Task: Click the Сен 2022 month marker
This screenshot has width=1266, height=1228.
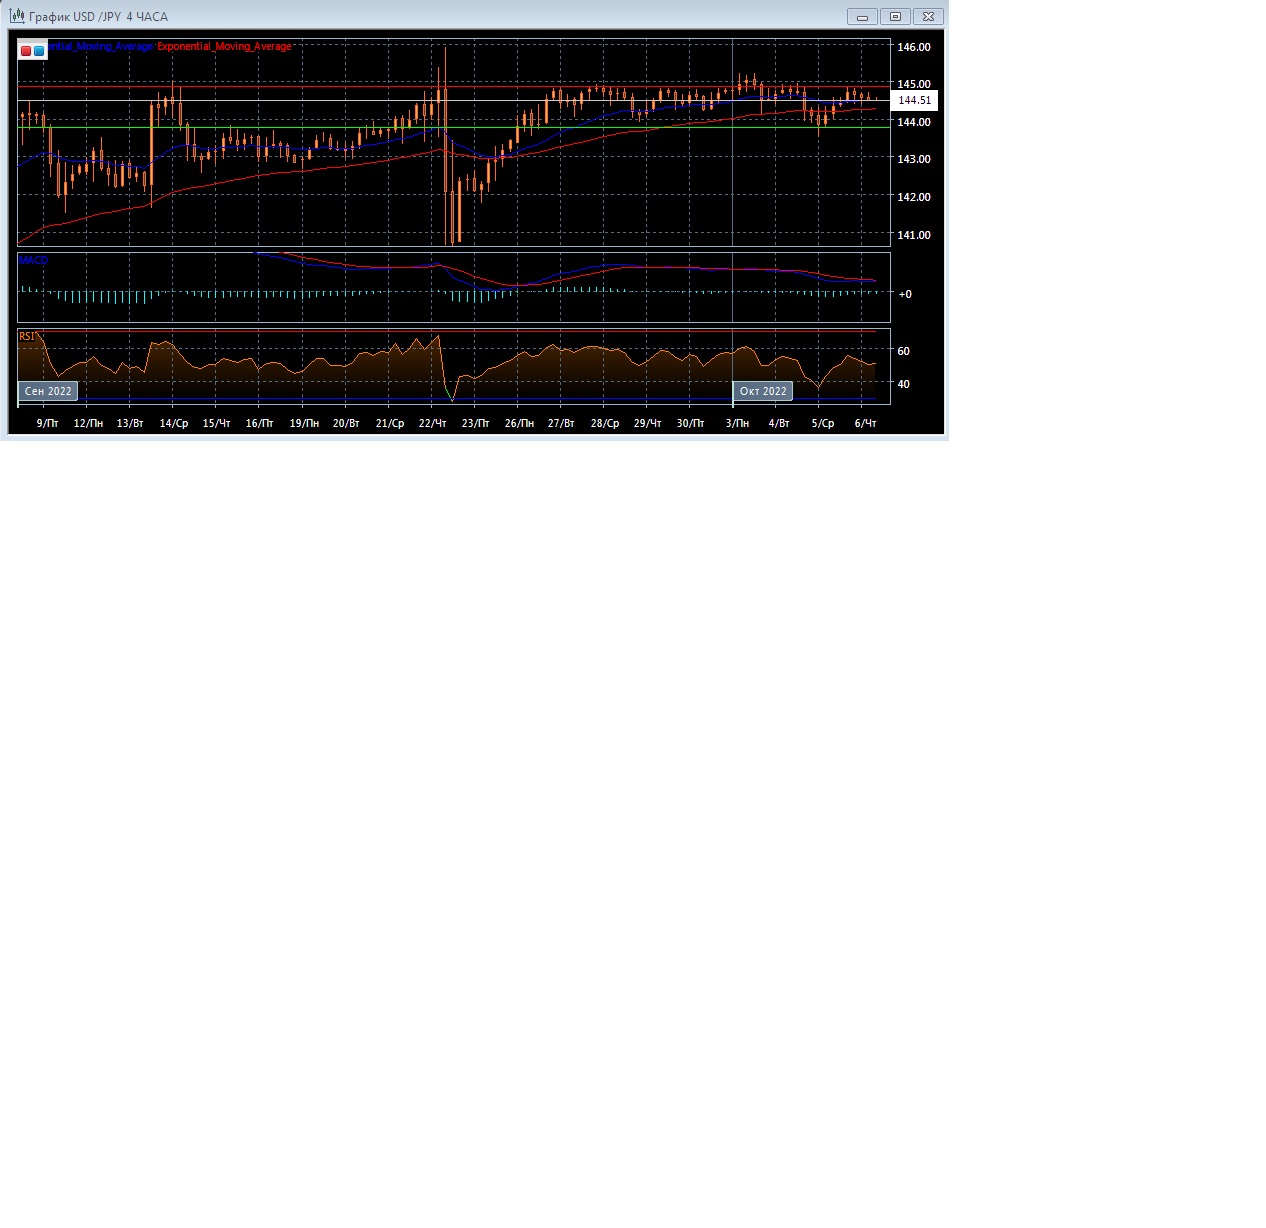Action: (x=48, y=391)
